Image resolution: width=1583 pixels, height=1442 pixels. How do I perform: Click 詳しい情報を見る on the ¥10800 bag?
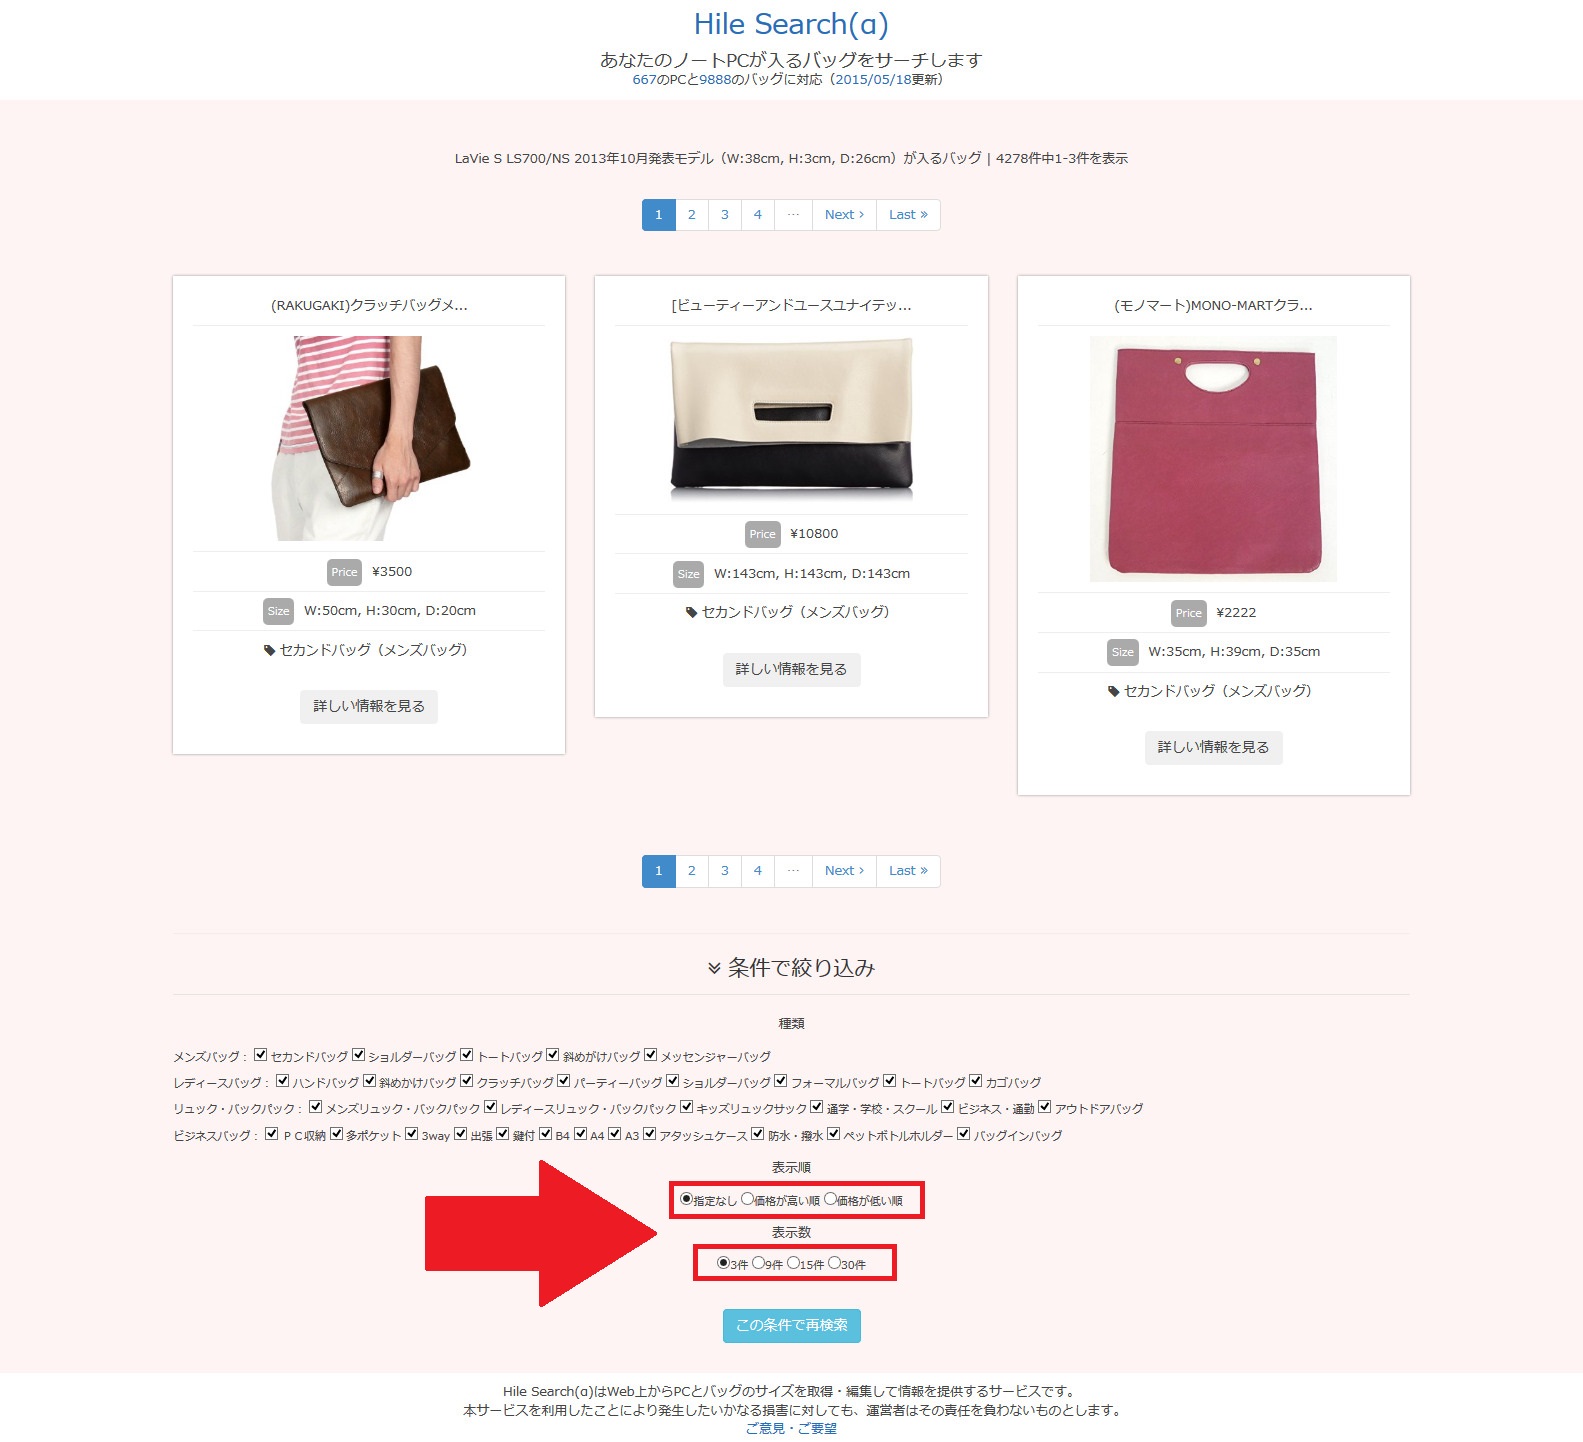(x=791, y=669)
